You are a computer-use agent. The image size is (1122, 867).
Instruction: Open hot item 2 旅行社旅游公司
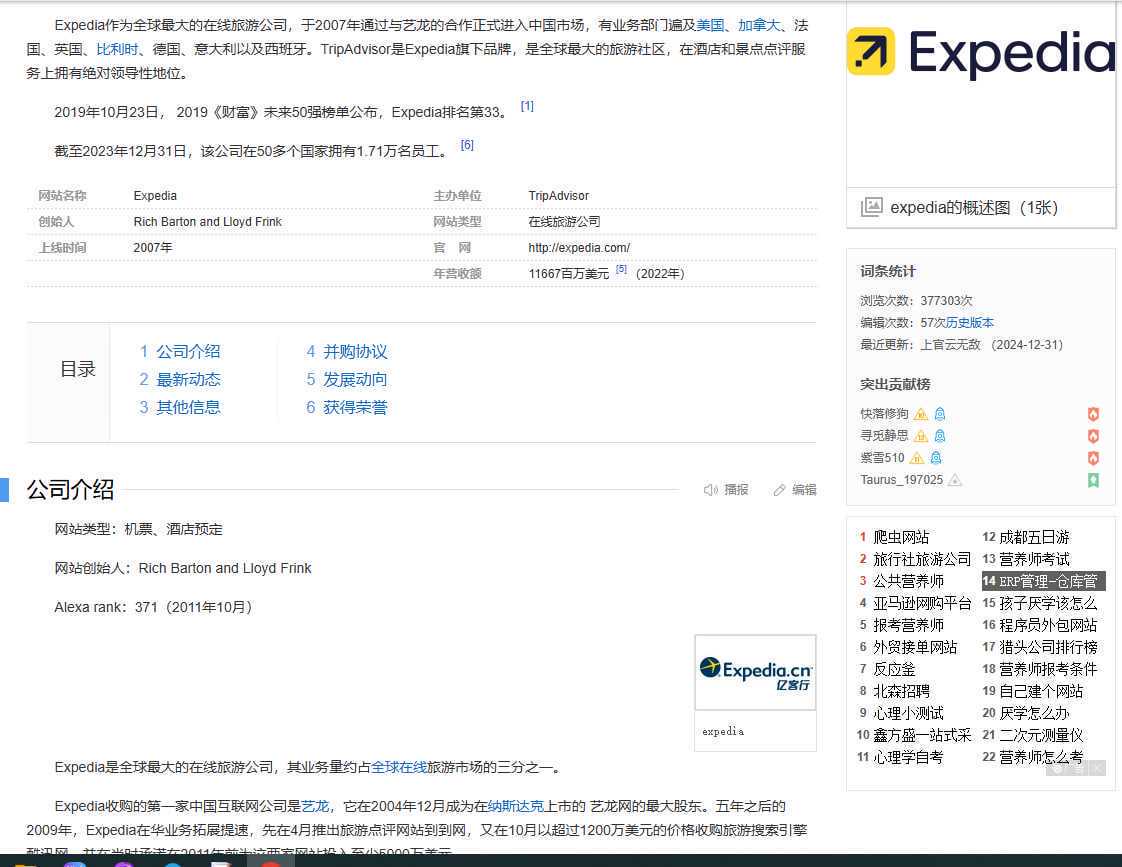point(922,559)
